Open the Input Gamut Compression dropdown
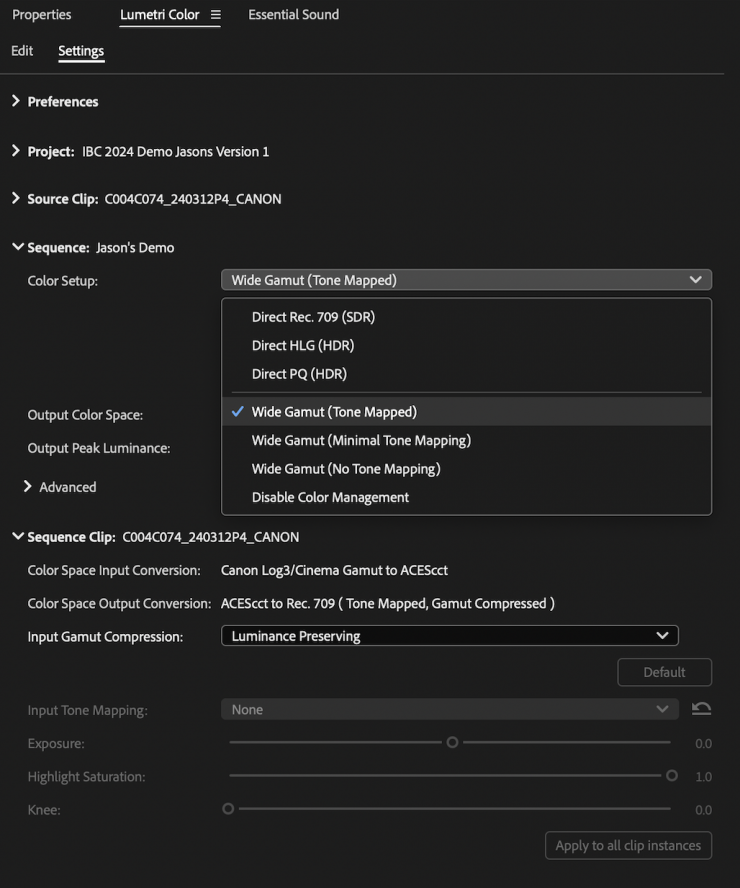The width and height of the screenshot is (740, 888). (x=449, y=636)
